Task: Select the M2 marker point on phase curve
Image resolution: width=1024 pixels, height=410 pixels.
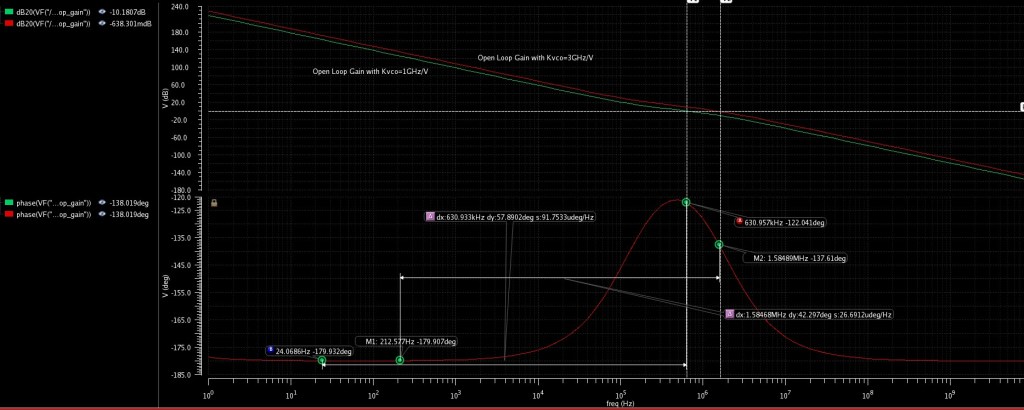Action: coord(719,244)
